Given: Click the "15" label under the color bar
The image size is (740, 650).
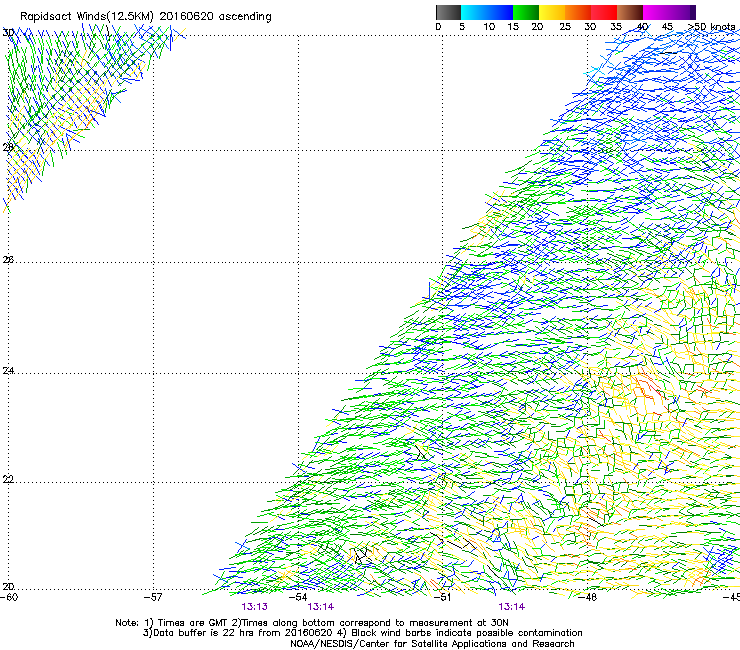Looking at the screenshot, I should tap(513, 27).
